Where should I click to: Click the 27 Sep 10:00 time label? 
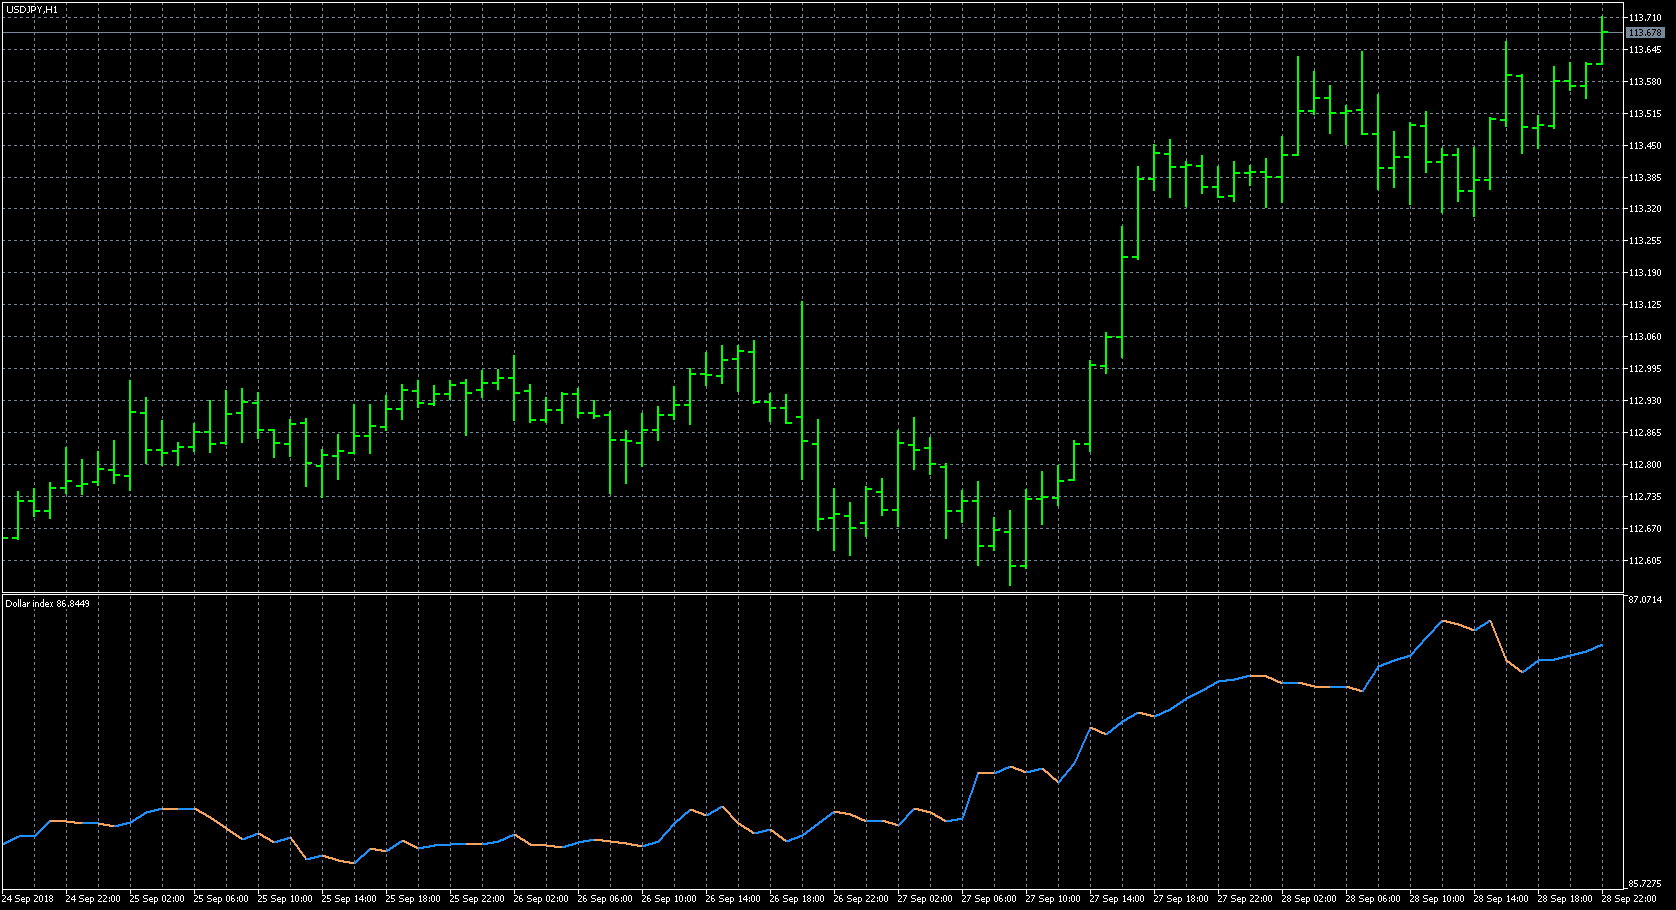pyautogui.click(x=1053, y=899)
